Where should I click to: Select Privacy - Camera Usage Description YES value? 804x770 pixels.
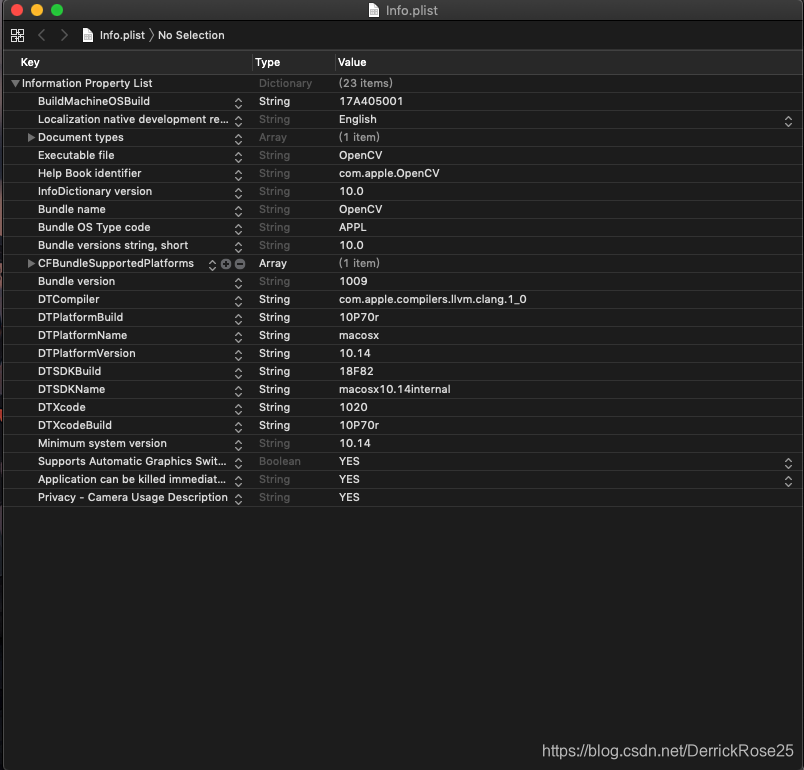pyautogui.click(x=349, y=497)
